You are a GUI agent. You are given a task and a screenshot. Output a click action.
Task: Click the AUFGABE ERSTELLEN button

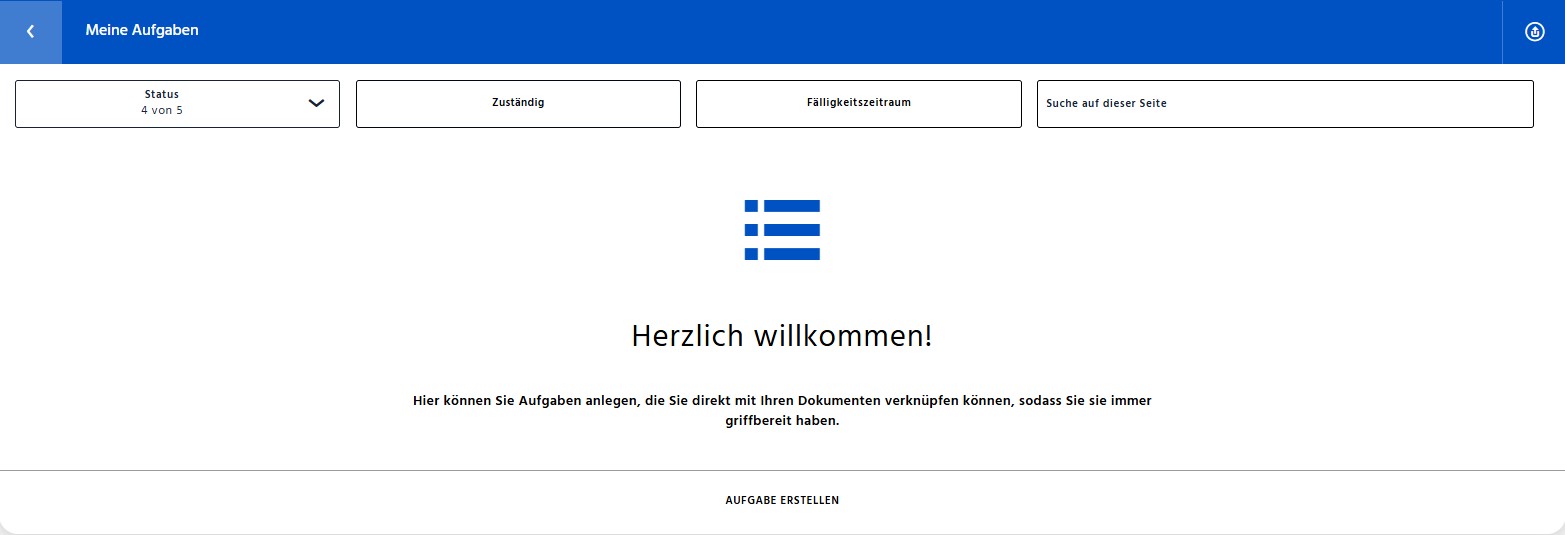click(782, 500)
